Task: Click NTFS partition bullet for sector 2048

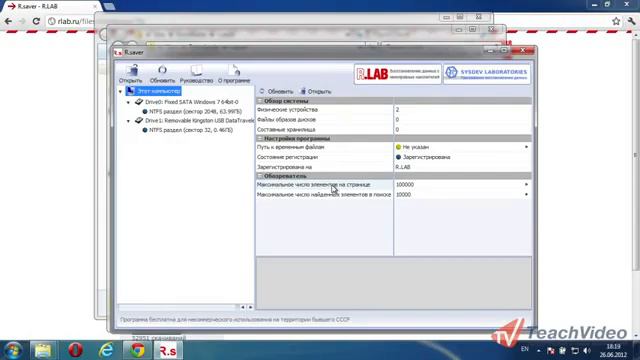Action: 145,111
